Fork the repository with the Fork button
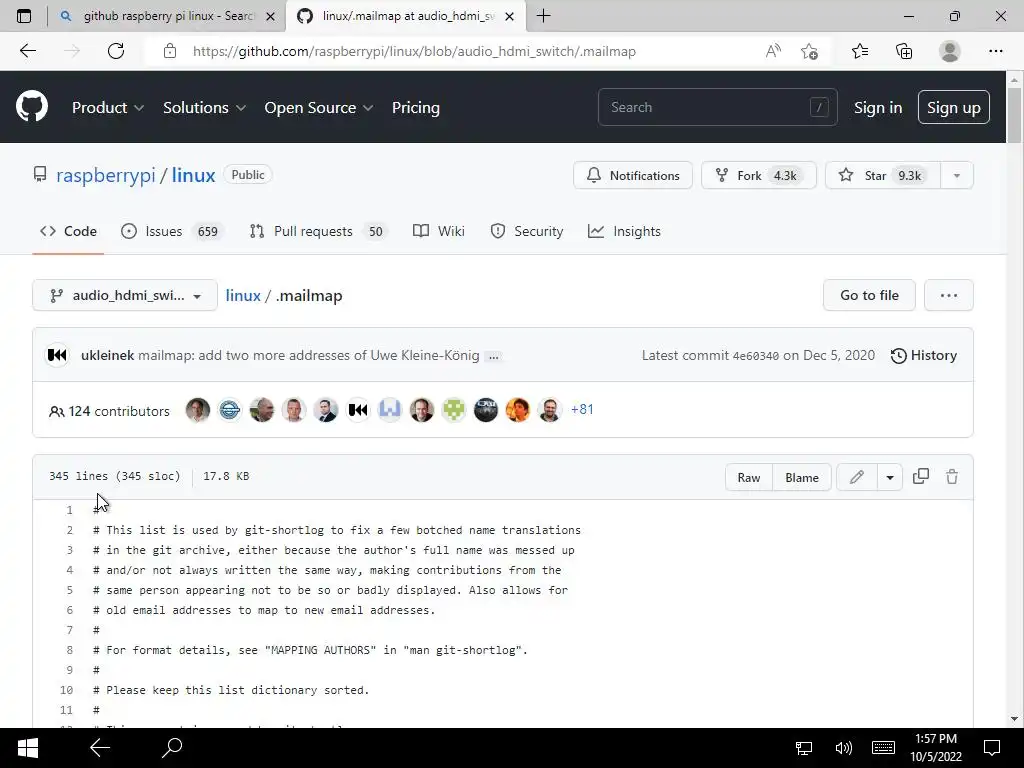Screen dimensions: 1024x768 pyautogui.click(x=759, y=176)
